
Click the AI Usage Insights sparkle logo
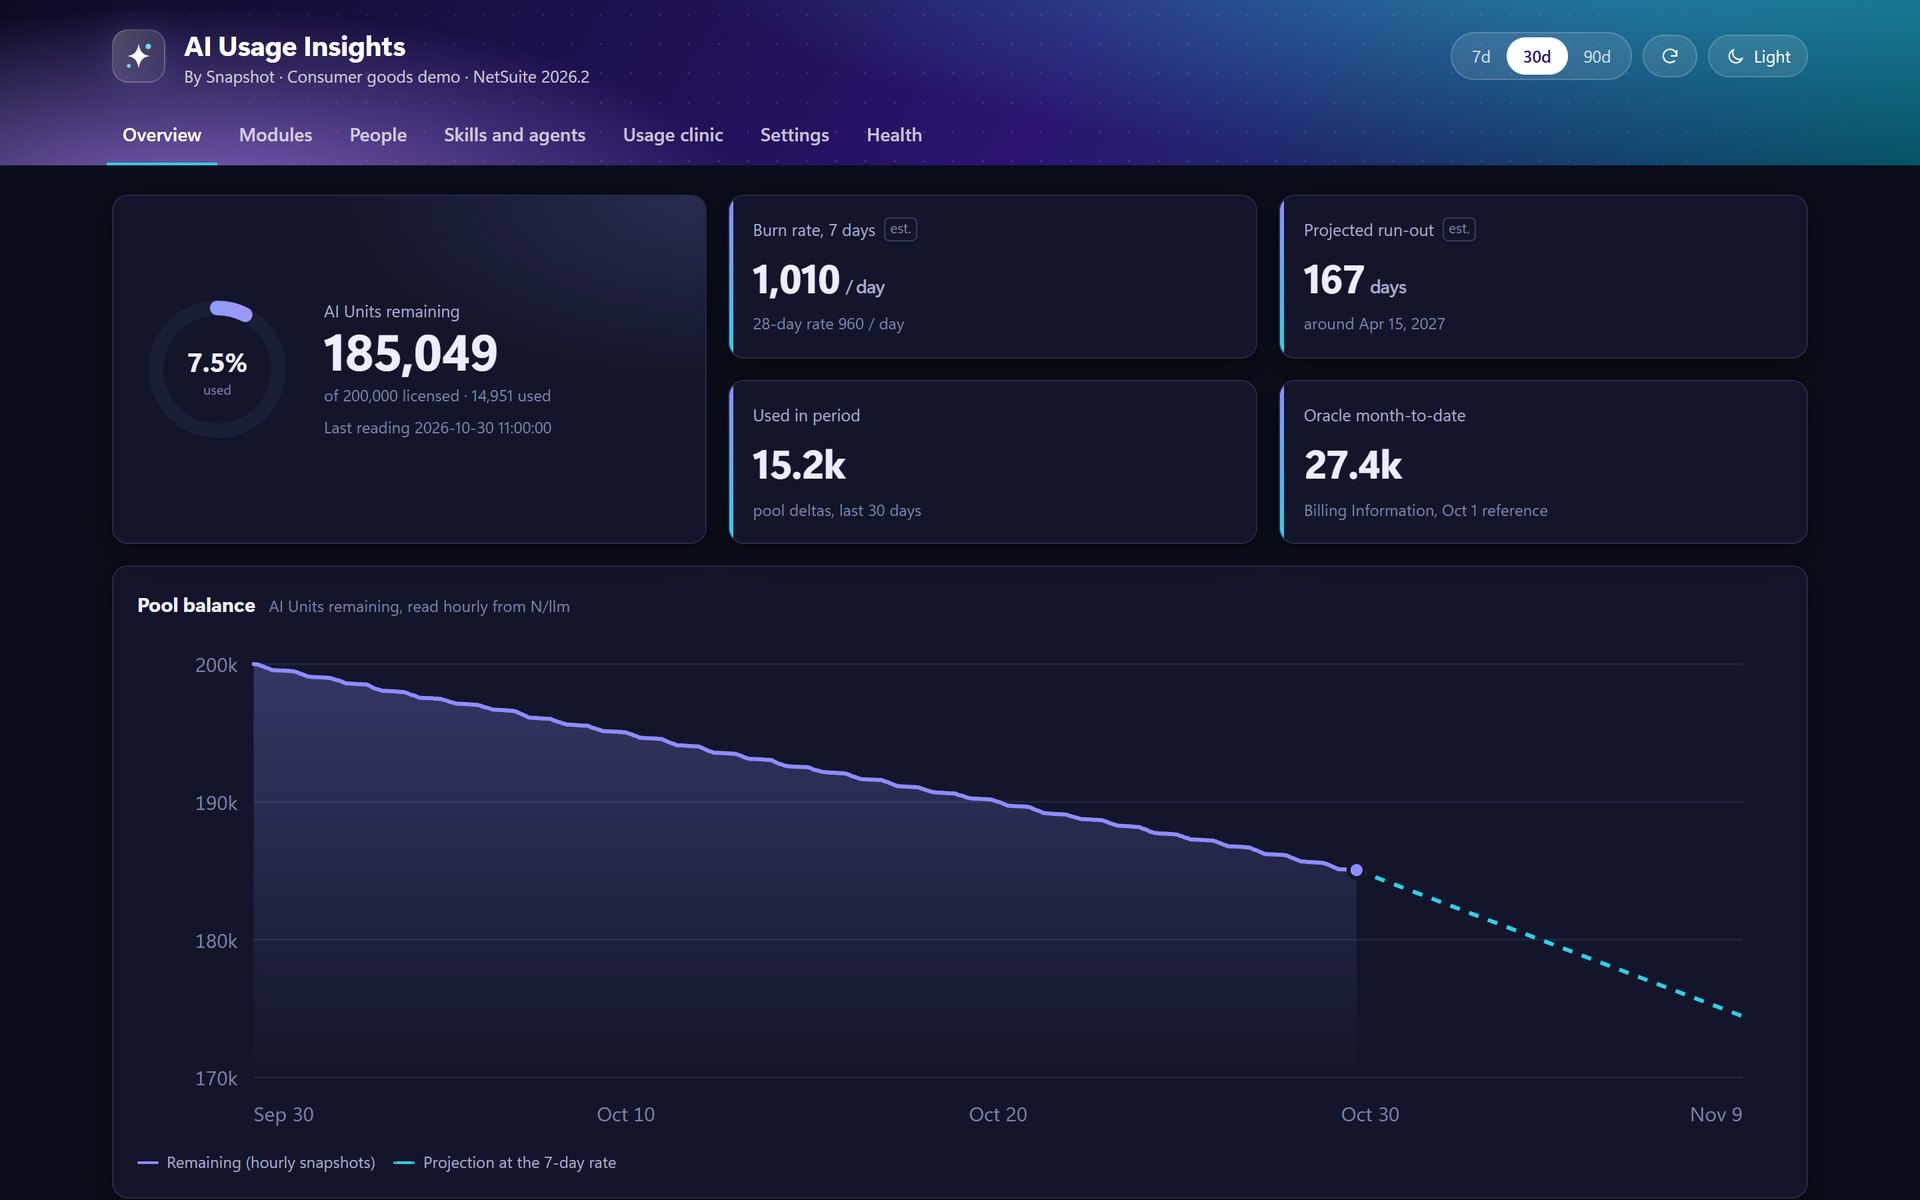(138, 56)
